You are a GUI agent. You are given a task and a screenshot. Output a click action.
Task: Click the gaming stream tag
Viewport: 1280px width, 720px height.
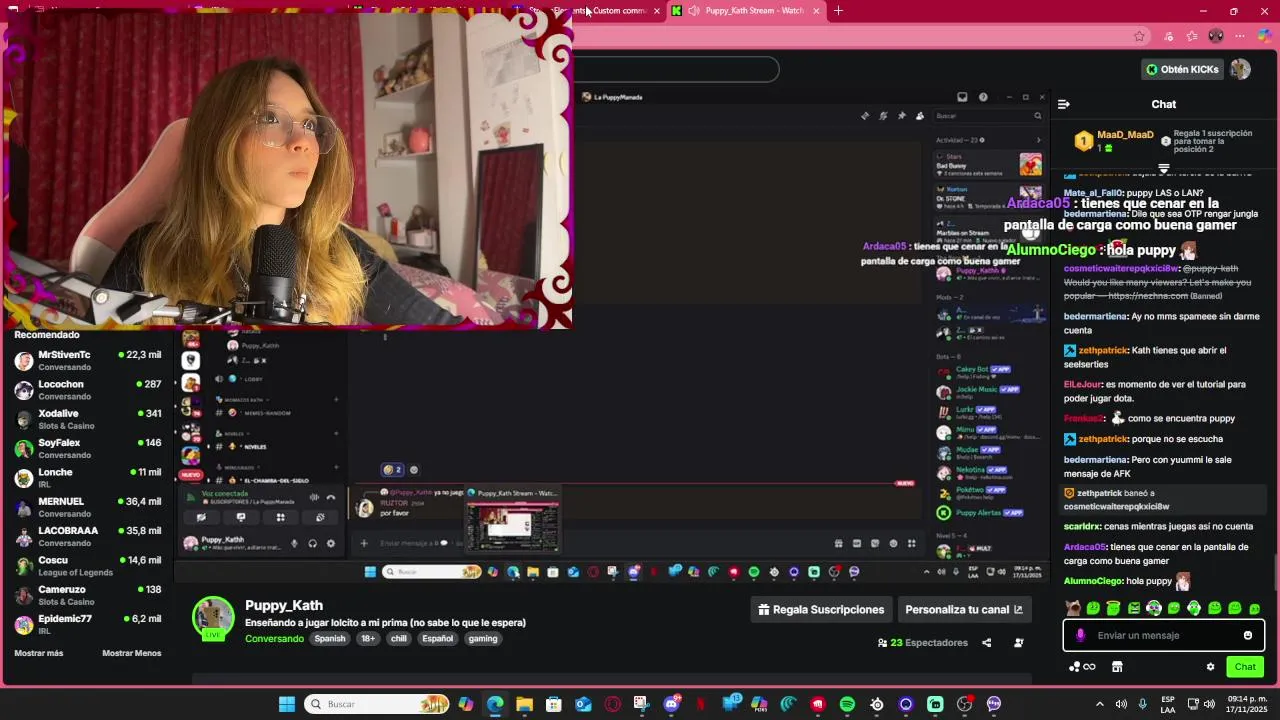pyautogui.click(x=483, y=639)
